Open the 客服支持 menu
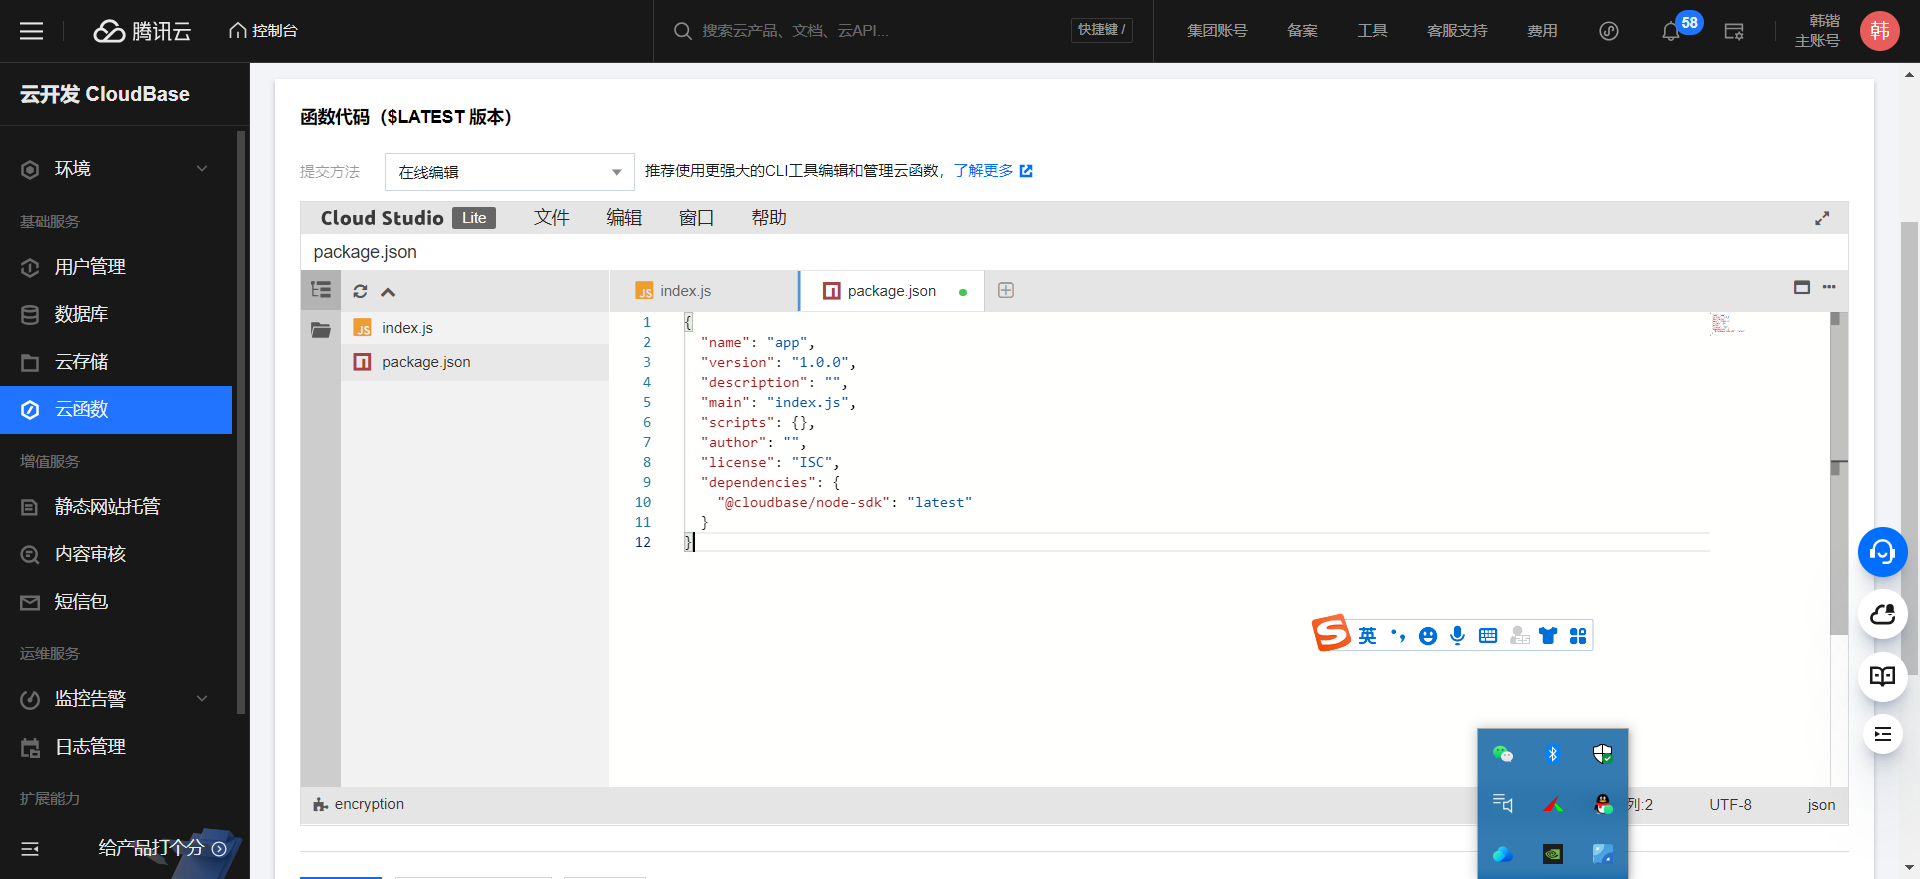1920x879 pixels. [x=1457, y=31]
